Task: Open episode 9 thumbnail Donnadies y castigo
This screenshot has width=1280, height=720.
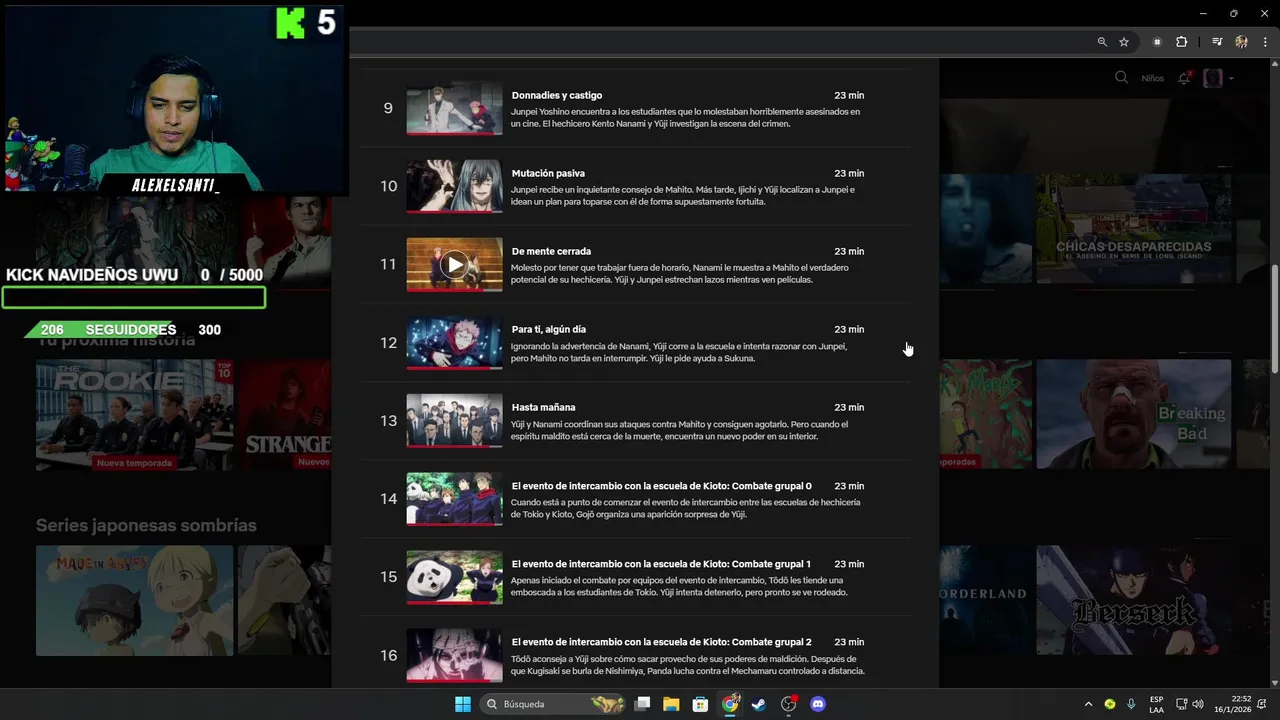Action: click(454, 108)
